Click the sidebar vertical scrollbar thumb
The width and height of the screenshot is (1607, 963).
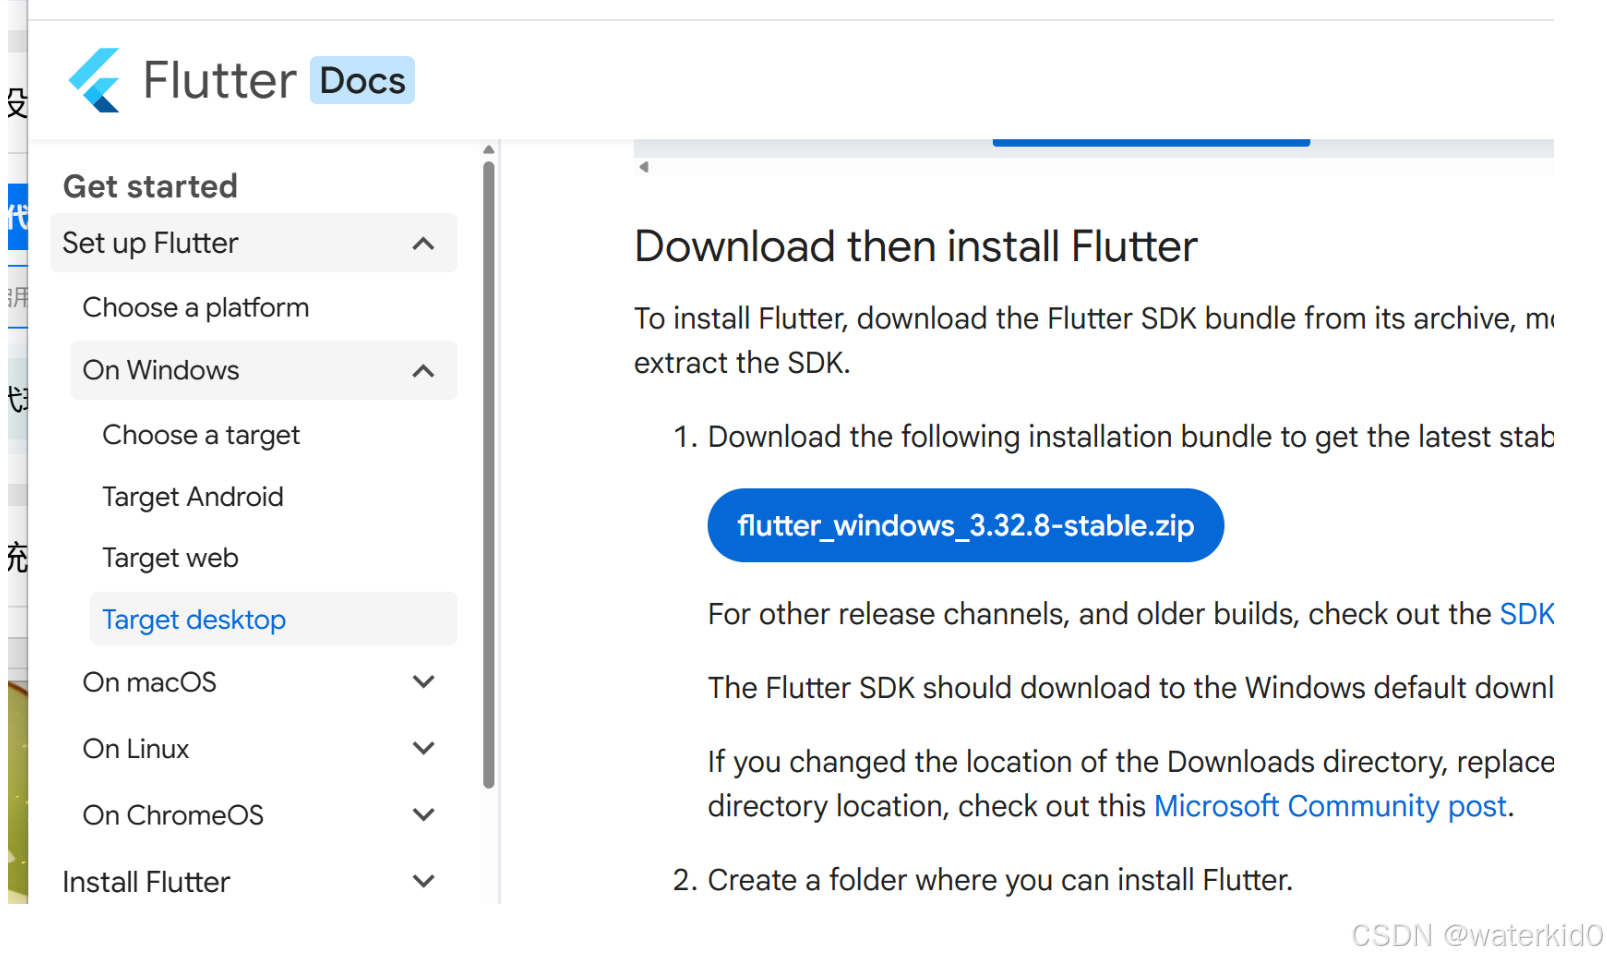coord(489,475)
